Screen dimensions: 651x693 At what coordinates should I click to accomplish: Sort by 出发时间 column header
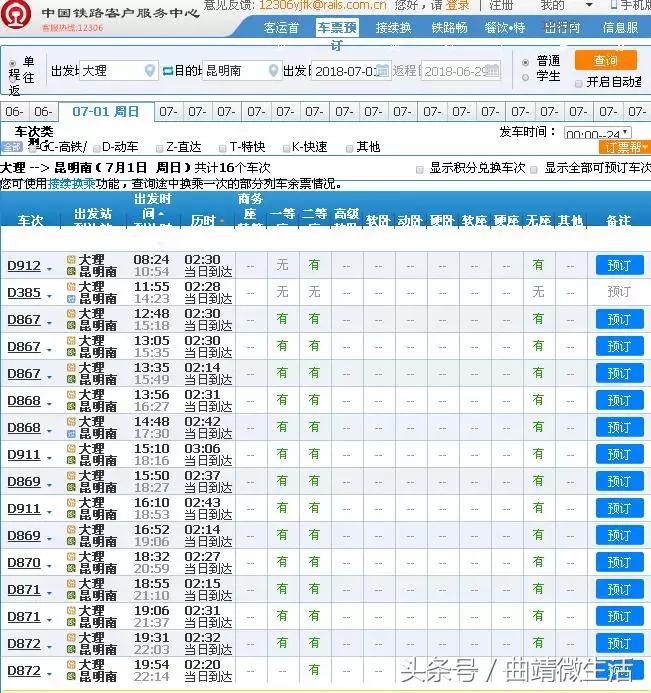(x=152, y=206)
